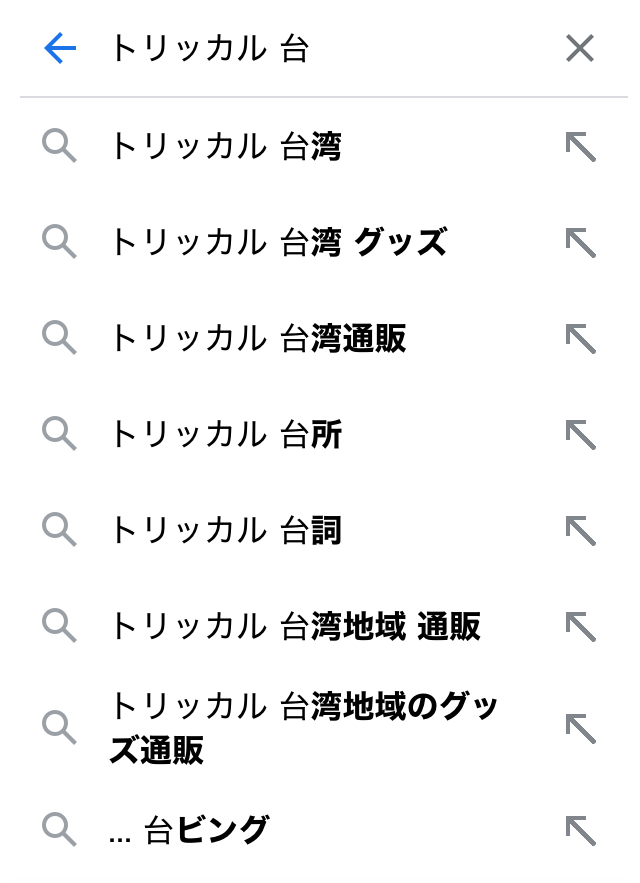The image size is (640, 883).
Task: Insert 台湾 suggestion using its arrow icon
Action: click(x=580, y=147)
